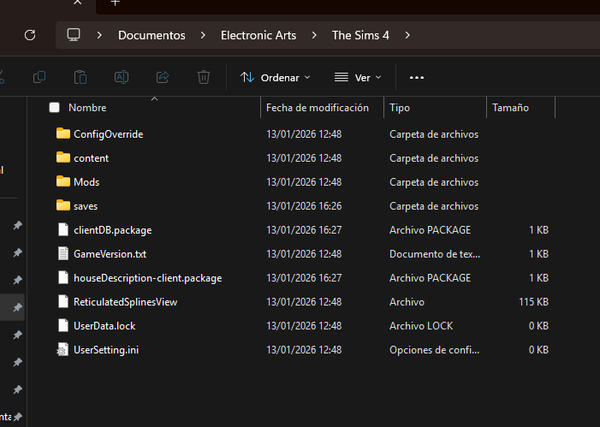Click the Delete trash can icon
The image size is (600, 427).
[203, 77]
